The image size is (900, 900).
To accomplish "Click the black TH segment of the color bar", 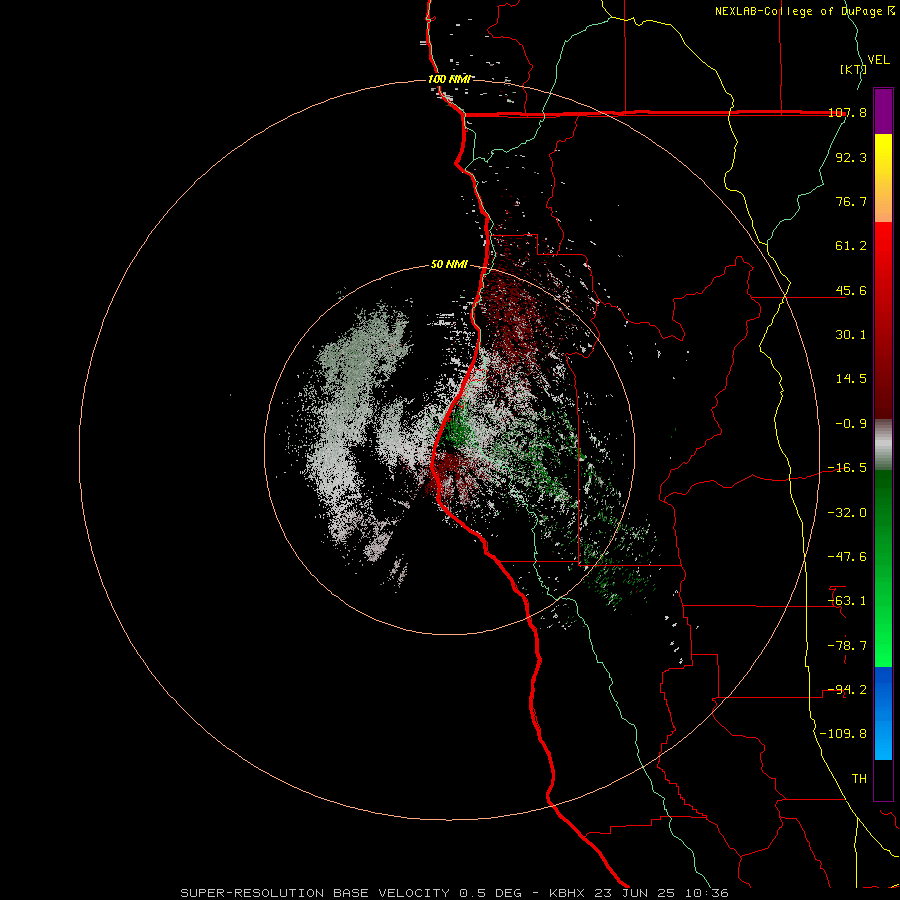I will (x=883, y=780).
